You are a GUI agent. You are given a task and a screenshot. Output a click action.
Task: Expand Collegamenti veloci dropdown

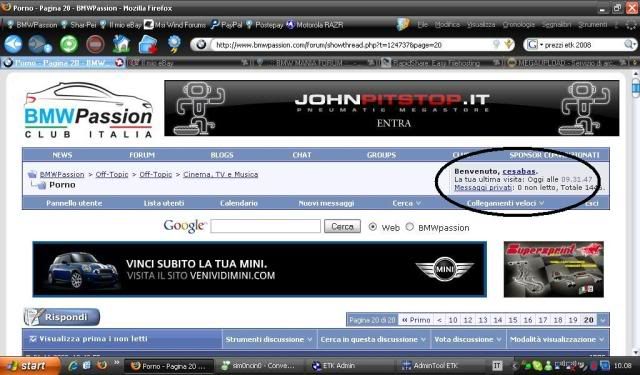505,203
